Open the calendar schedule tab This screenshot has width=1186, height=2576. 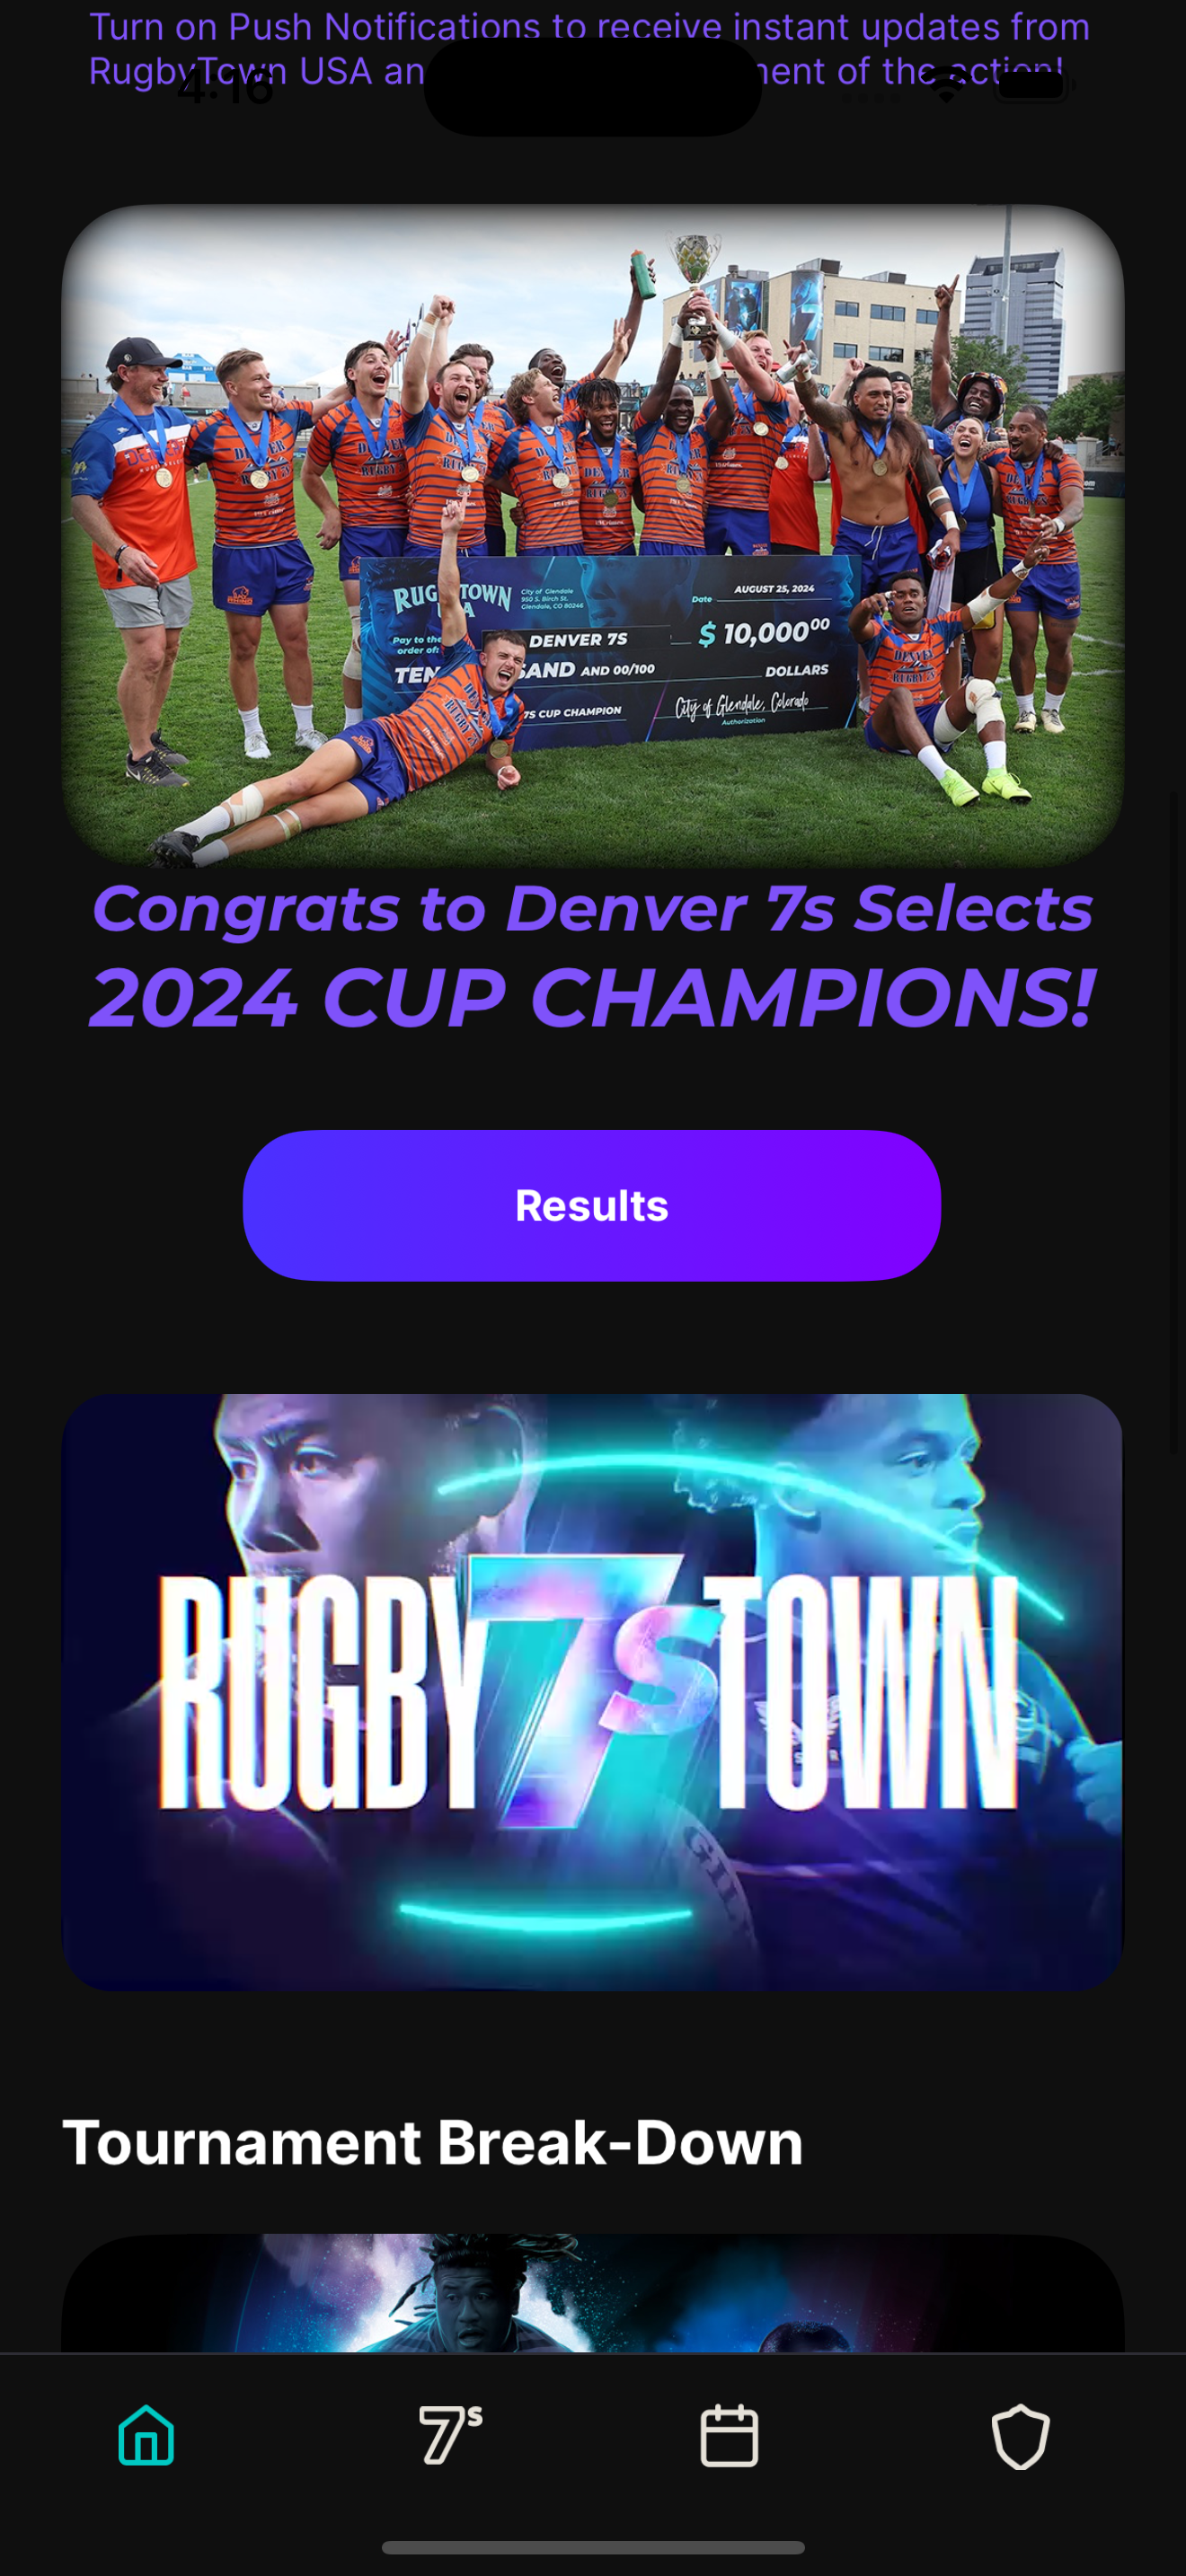tap(729, 2435)
